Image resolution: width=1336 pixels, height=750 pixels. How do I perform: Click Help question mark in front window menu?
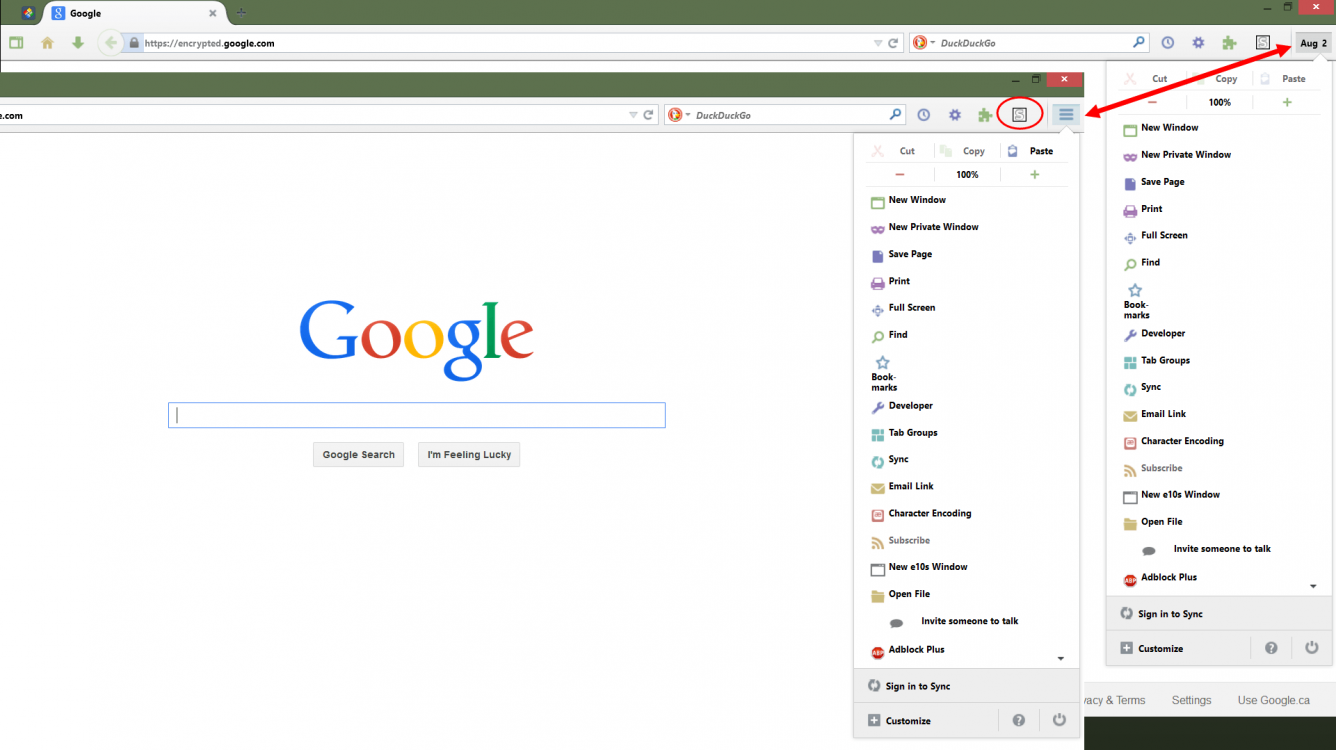[x=1018, y=720]
